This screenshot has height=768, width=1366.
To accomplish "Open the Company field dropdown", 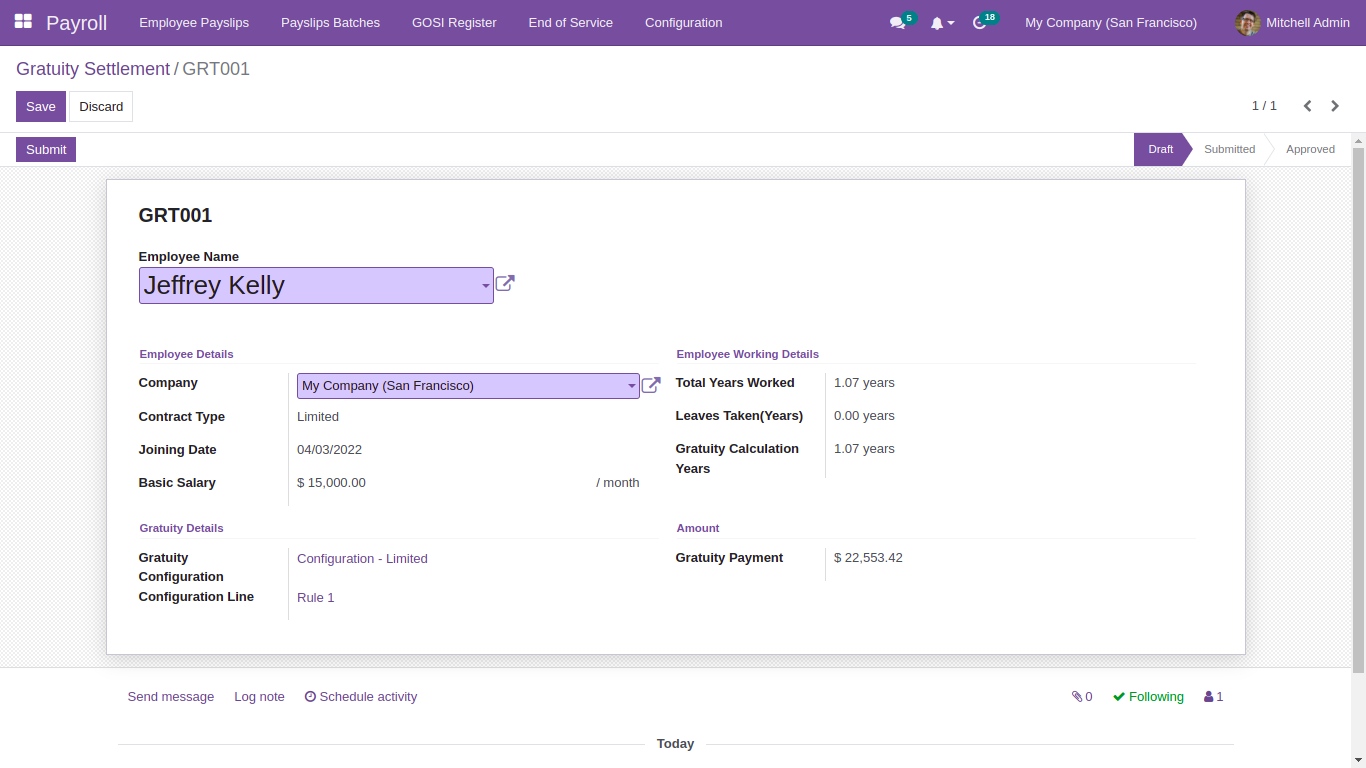I will point(631,385).
